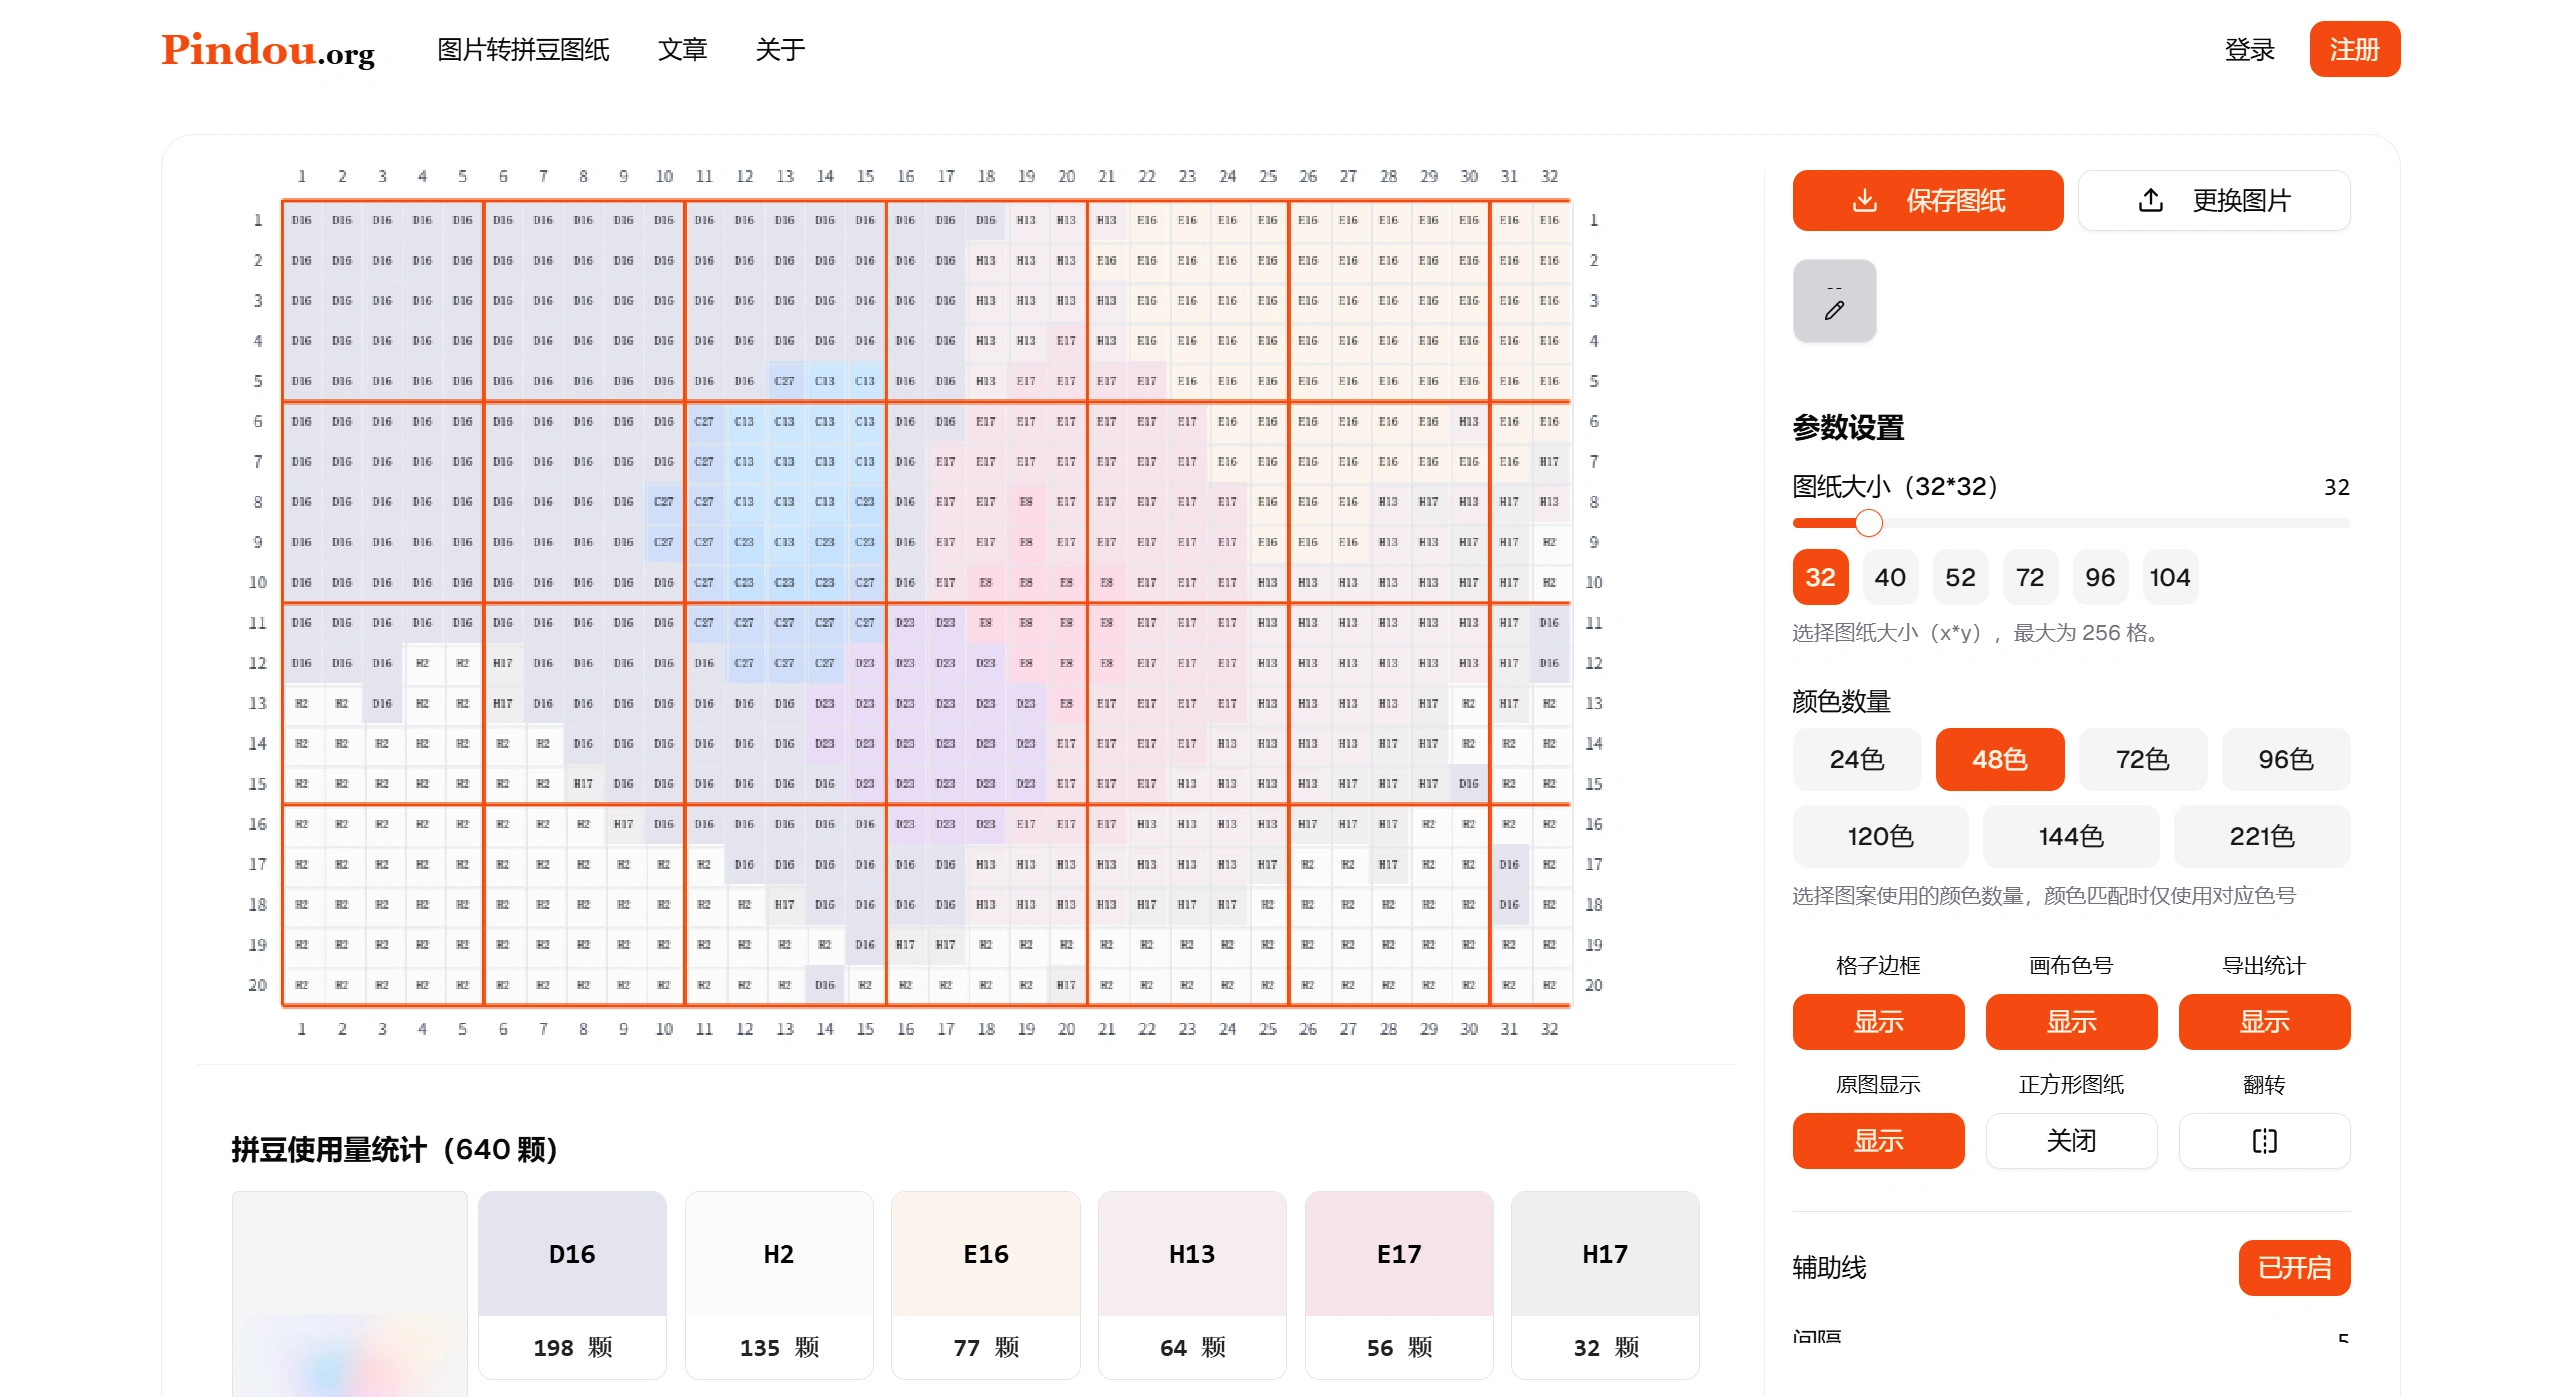
Task: Go to the 关于 page
Action: coord(780,50)
